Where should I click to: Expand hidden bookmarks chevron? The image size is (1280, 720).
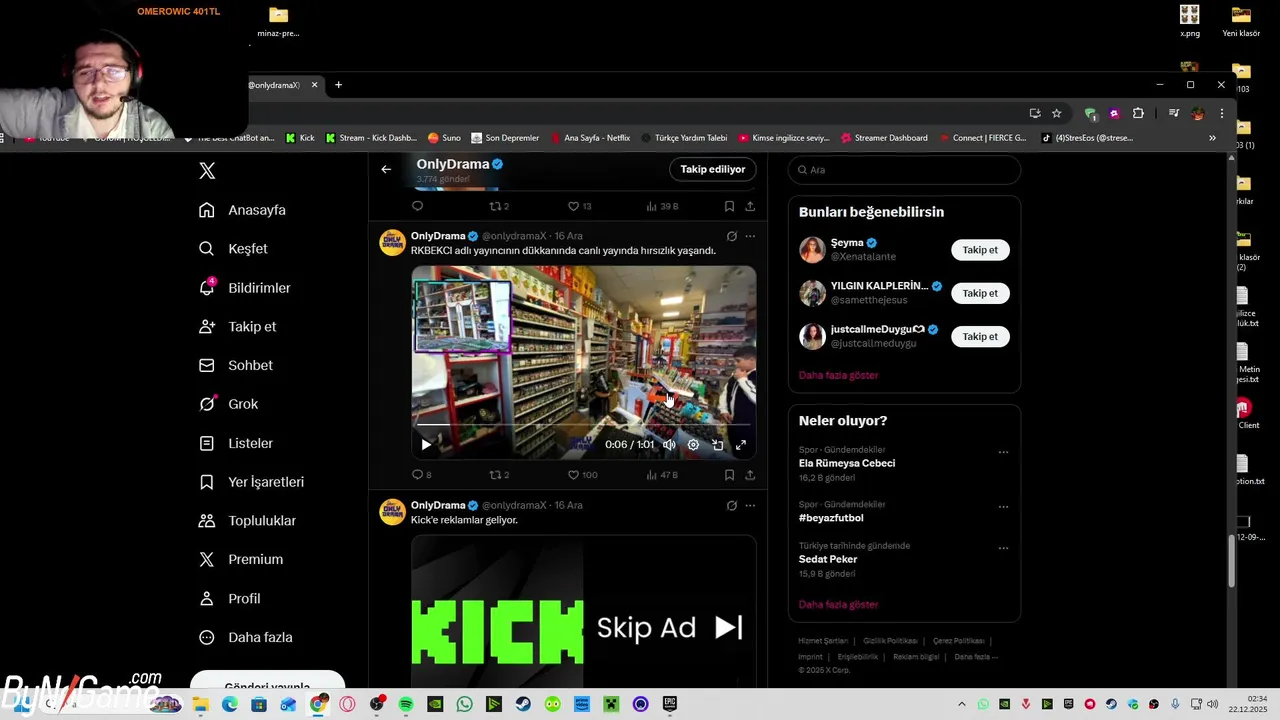[1212, 138]
